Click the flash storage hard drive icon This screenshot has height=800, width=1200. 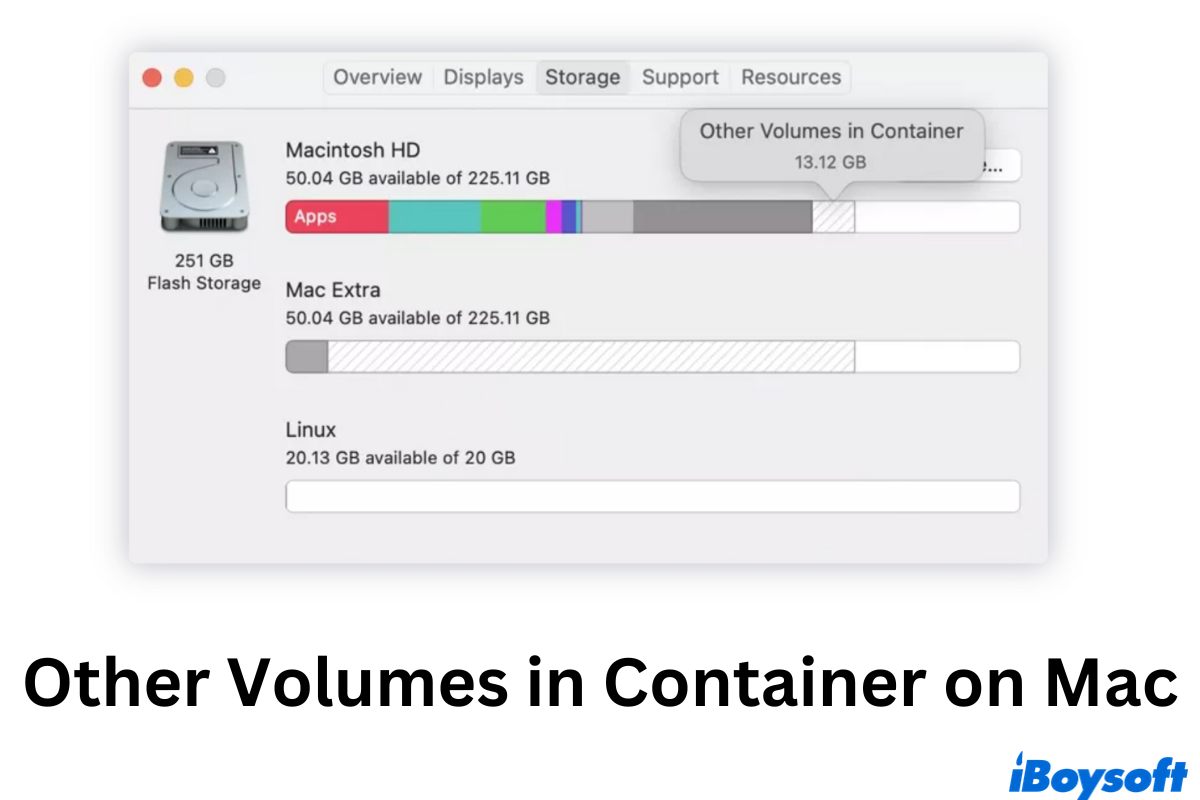(x=203, y=187)
